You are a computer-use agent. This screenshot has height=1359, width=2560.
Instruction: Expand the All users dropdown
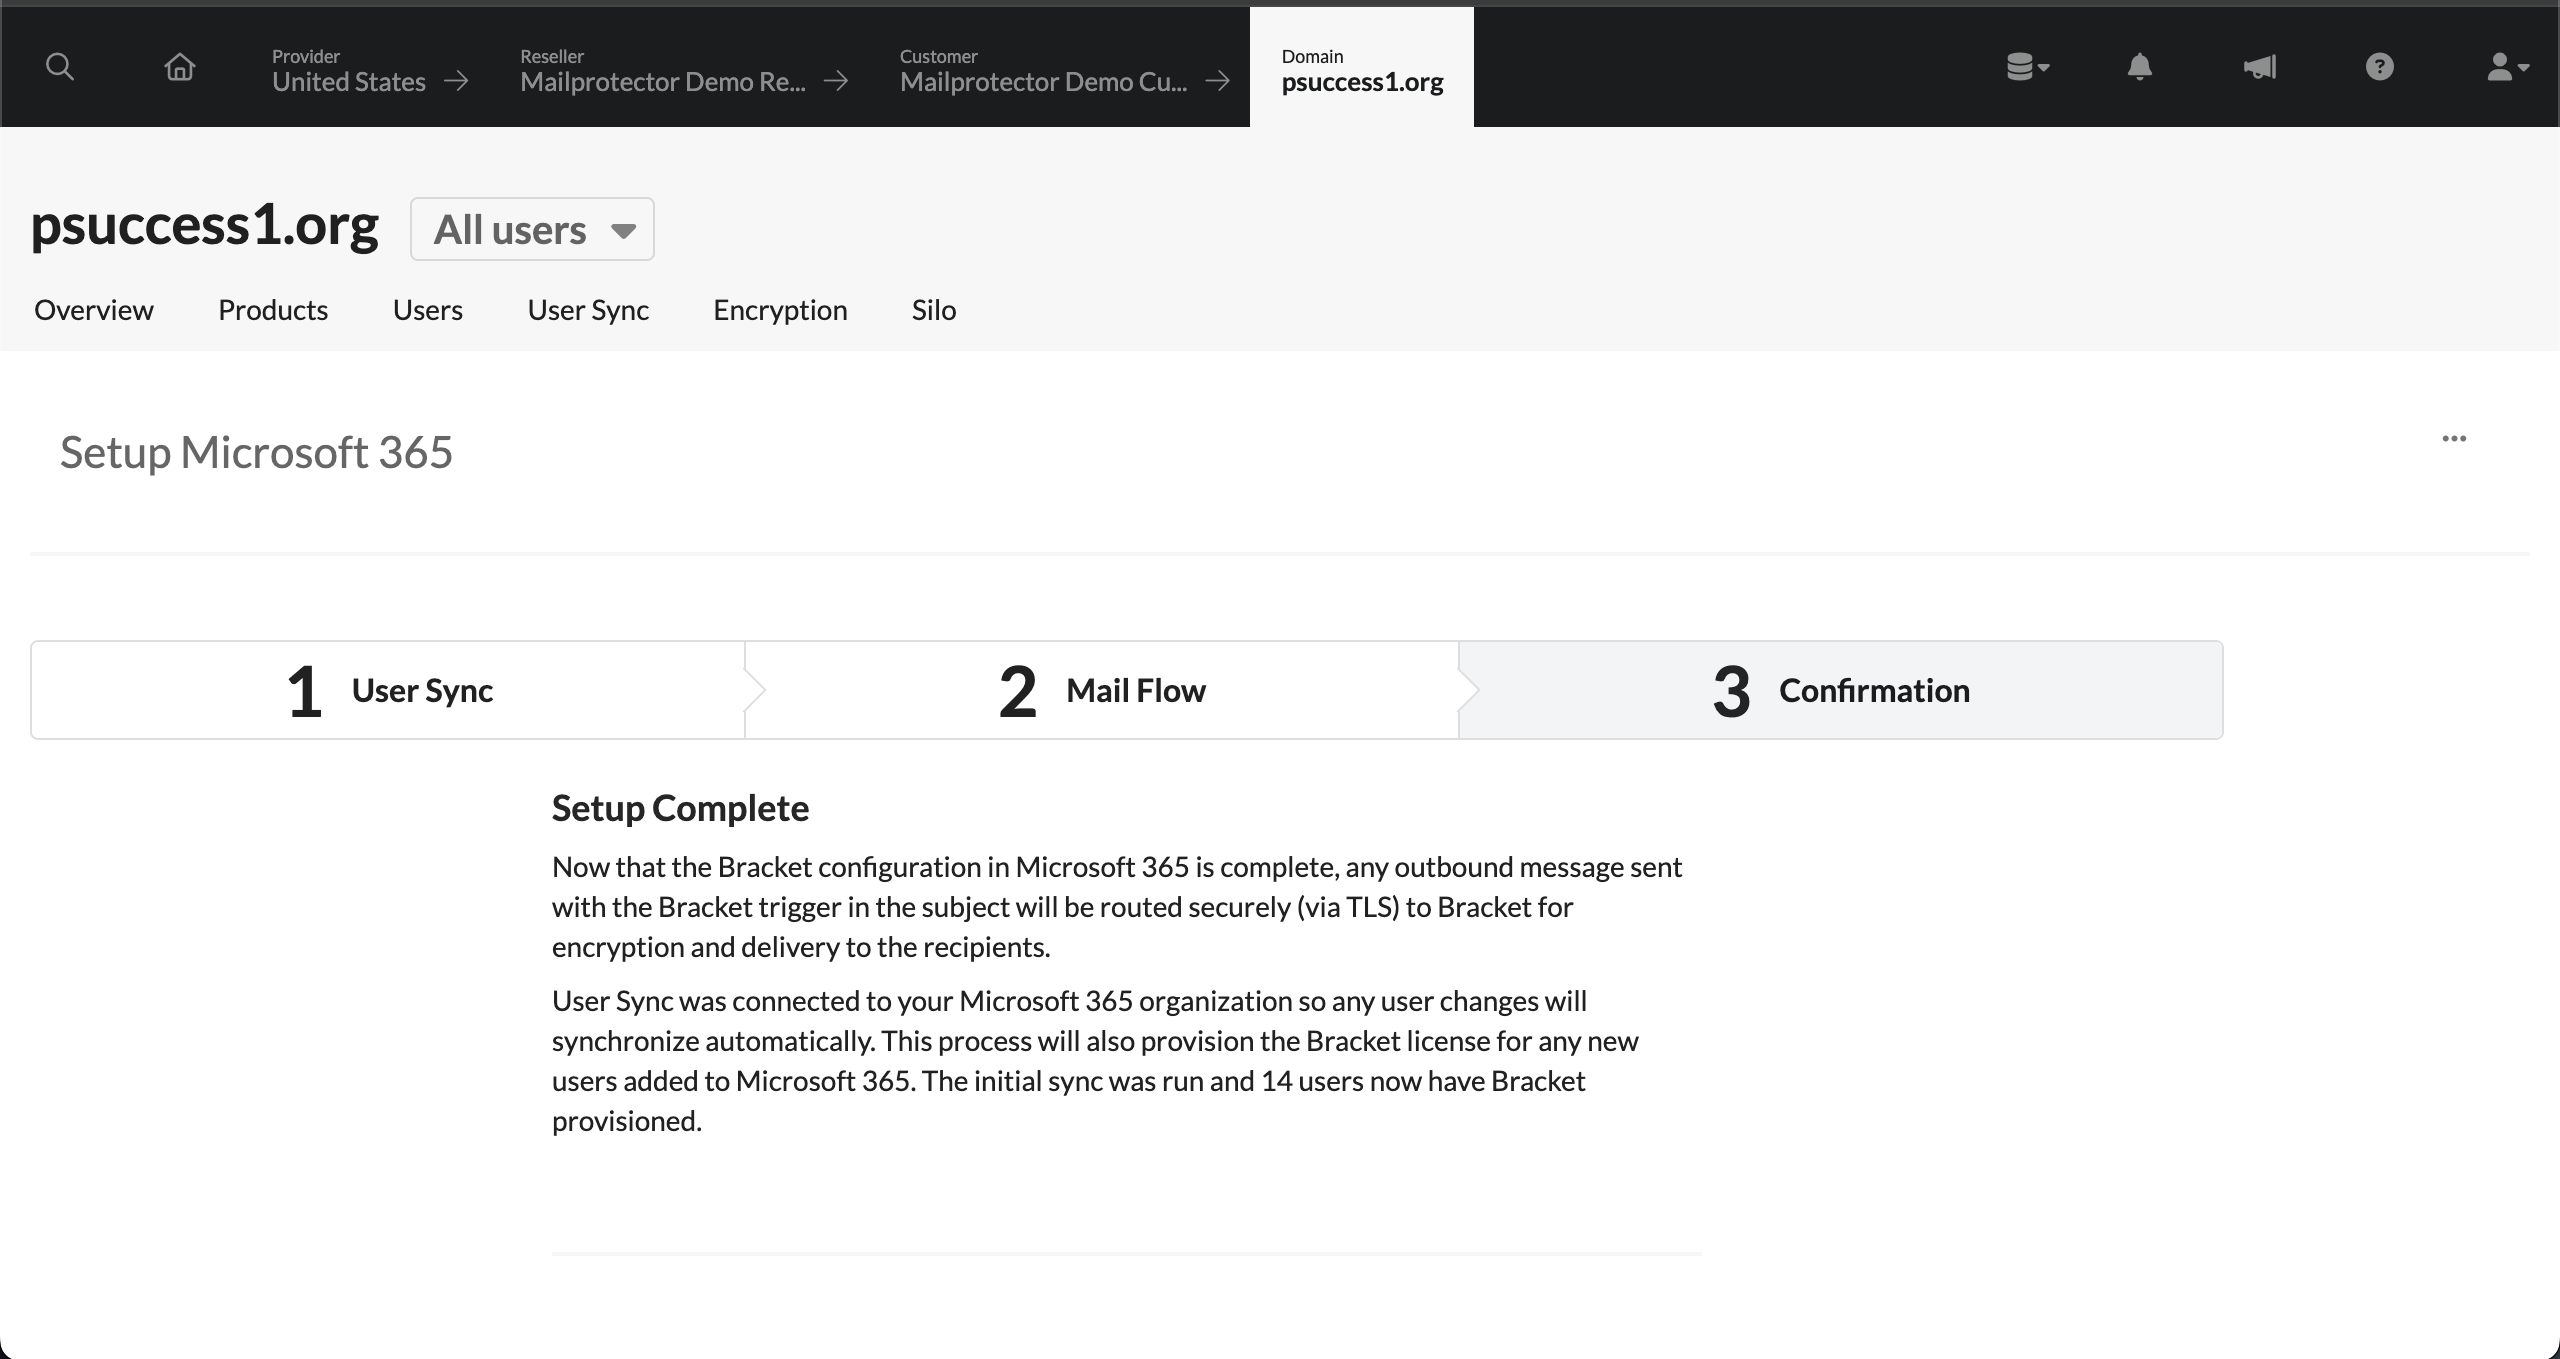[x=532, y=229]
